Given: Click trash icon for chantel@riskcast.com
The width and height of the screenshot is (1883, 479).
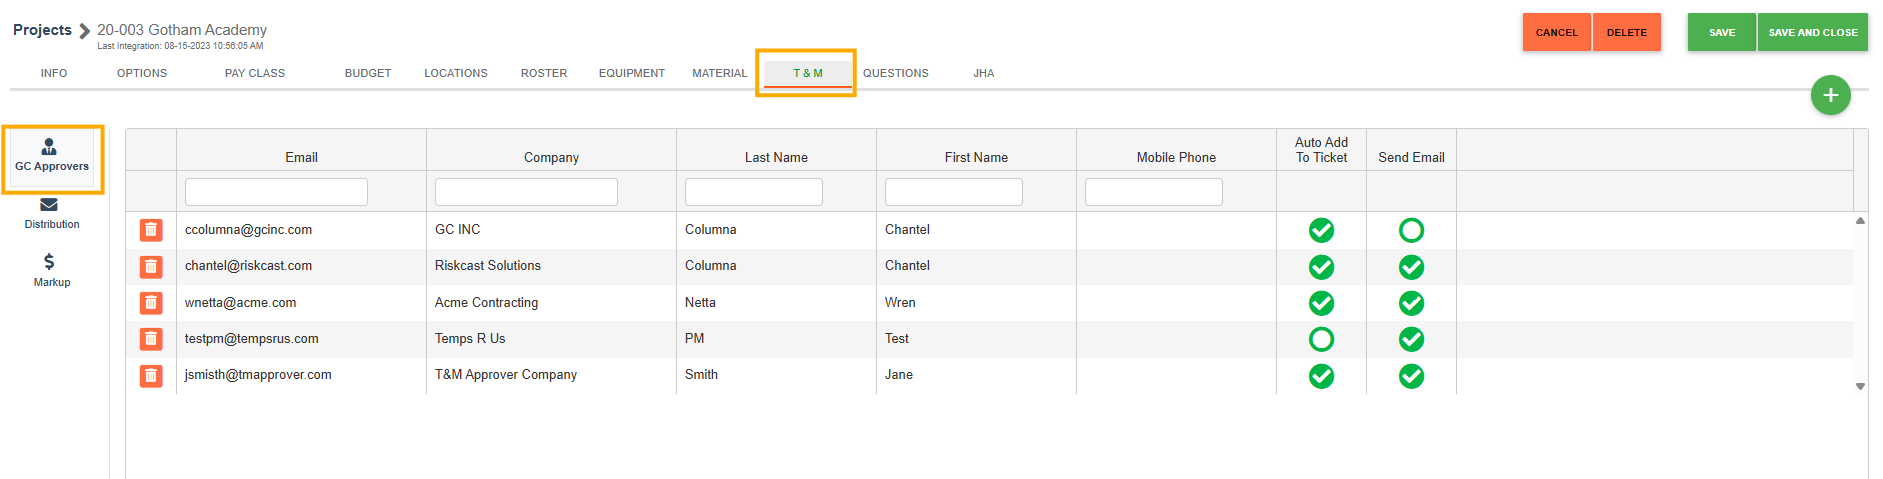Looking at the screenshot, I should 151,267.
